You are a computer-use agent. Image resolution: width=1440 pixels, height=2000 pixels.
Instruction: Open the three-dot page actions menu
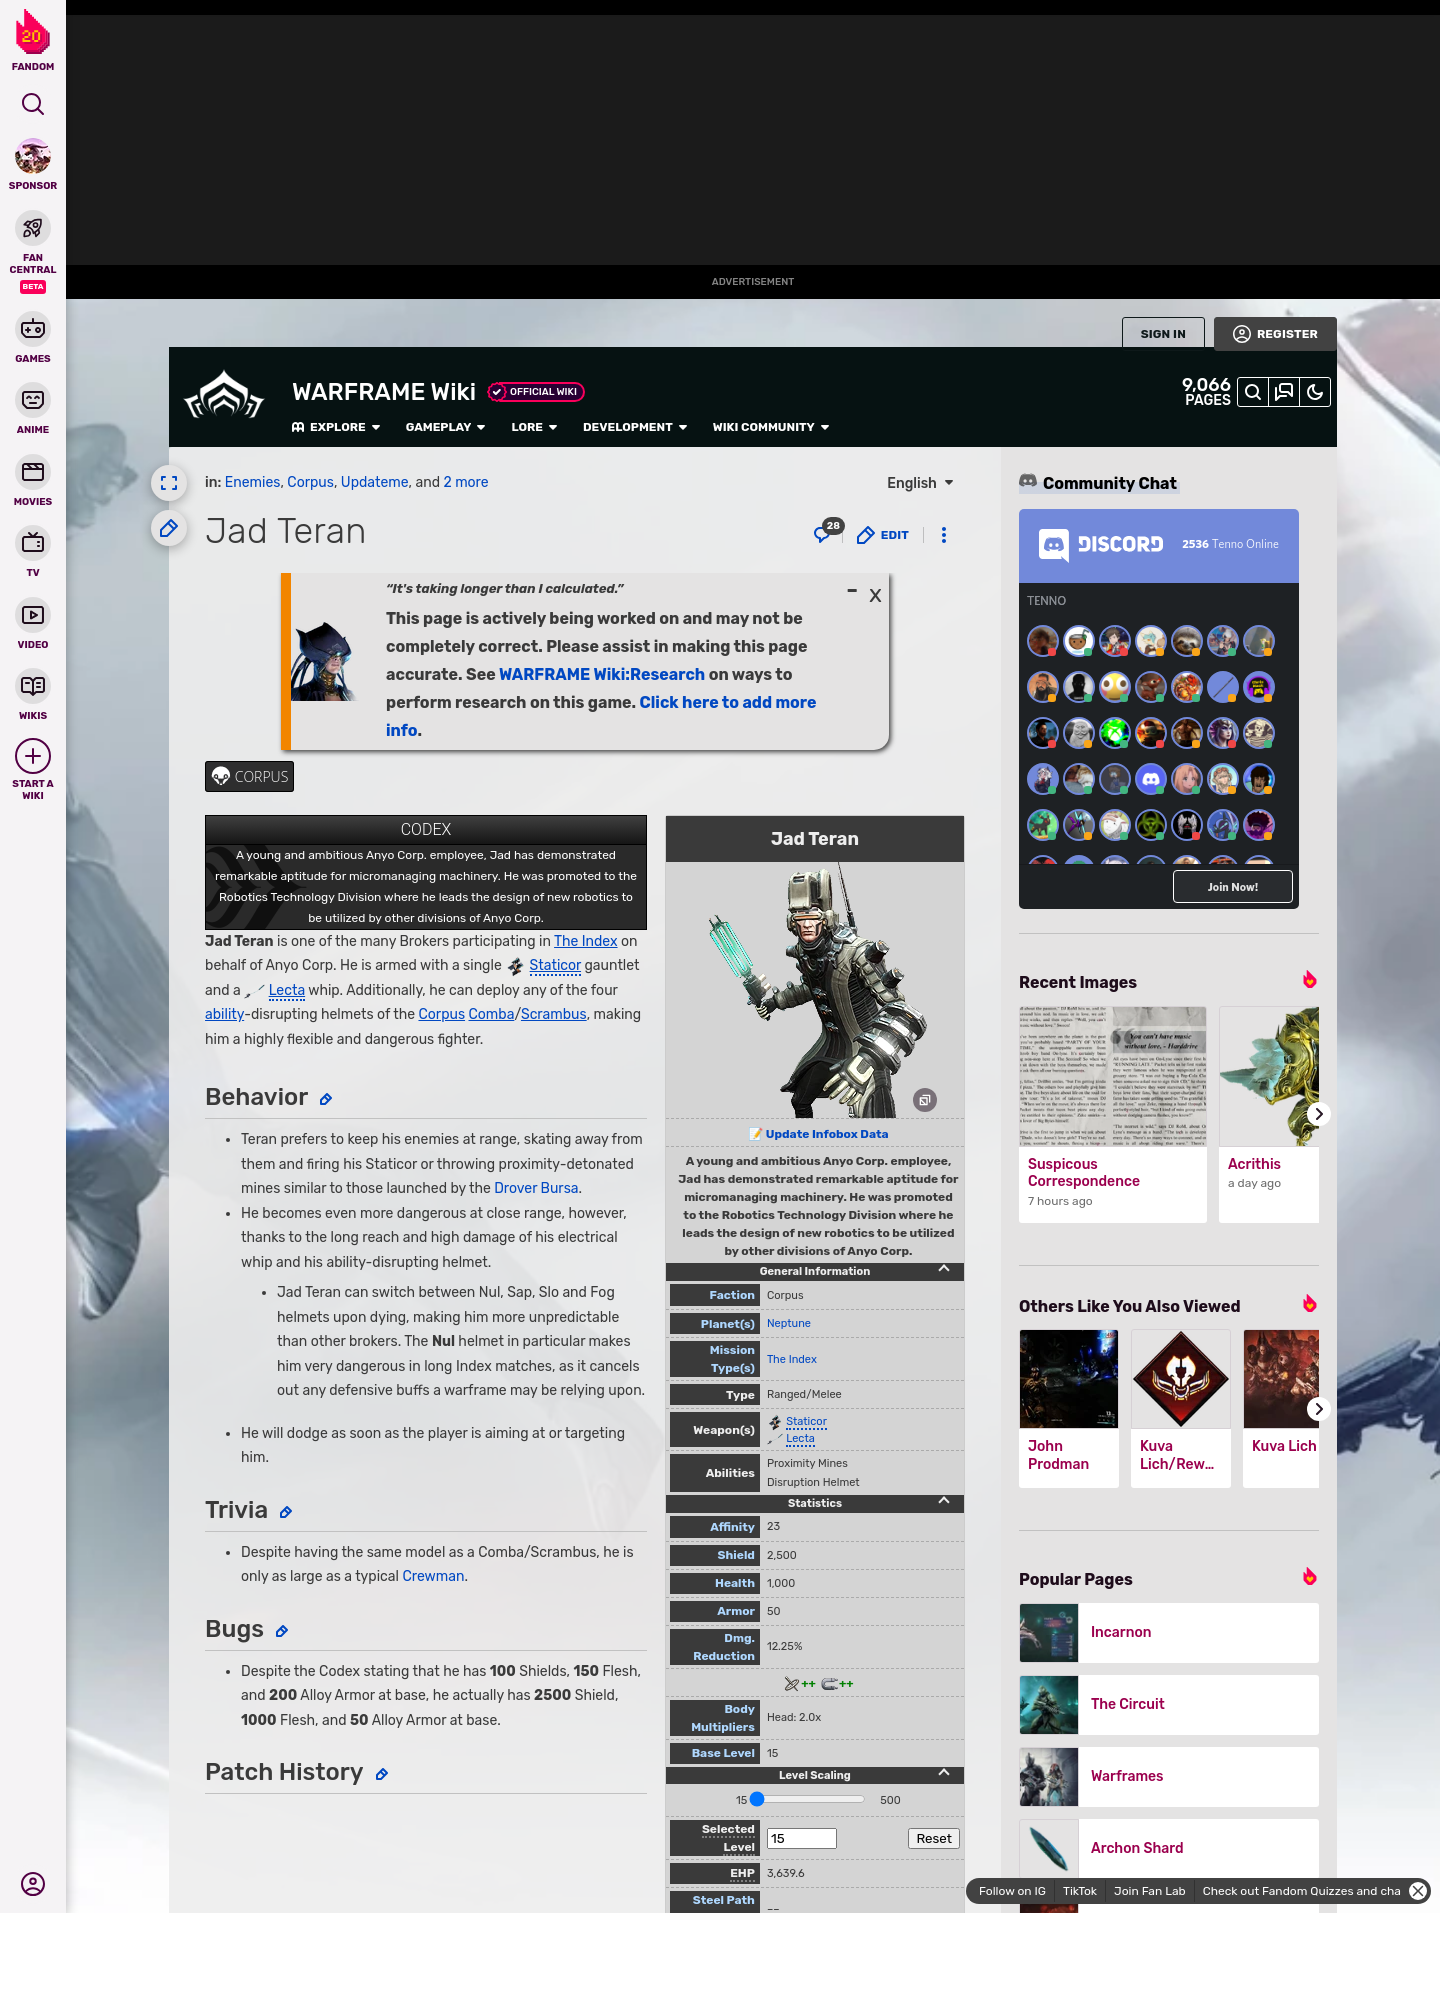(x=944, y=535)
